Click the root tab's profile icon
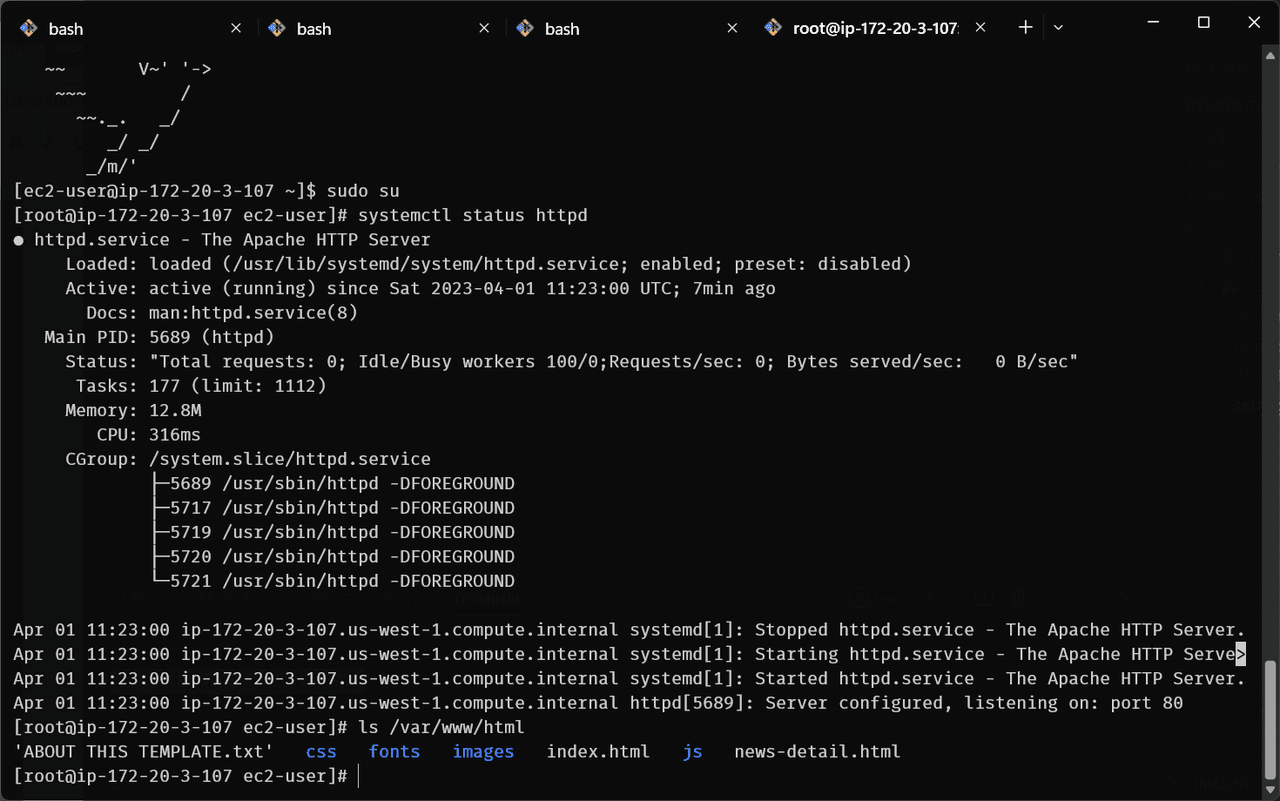This screenshot has width=1280, height=801. (x=772, y=28)
